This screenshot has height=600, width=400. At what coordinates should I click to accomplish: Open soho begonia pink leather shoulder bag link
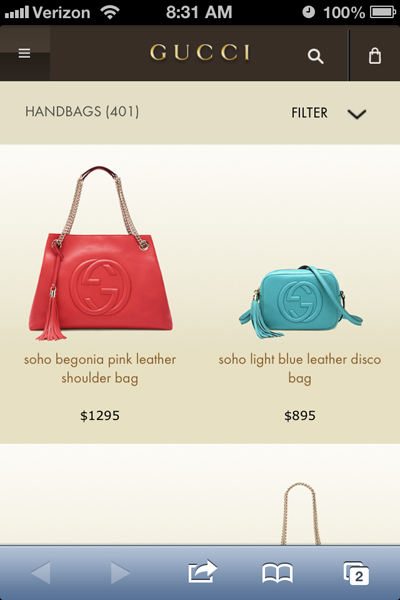click(x=100, y=368)
